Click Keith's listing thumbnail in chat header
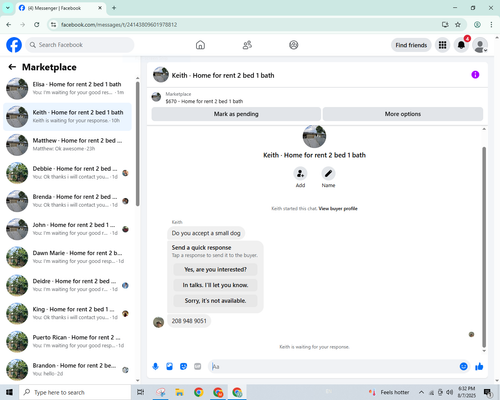 pyautogui.click(x=161, y=75)
